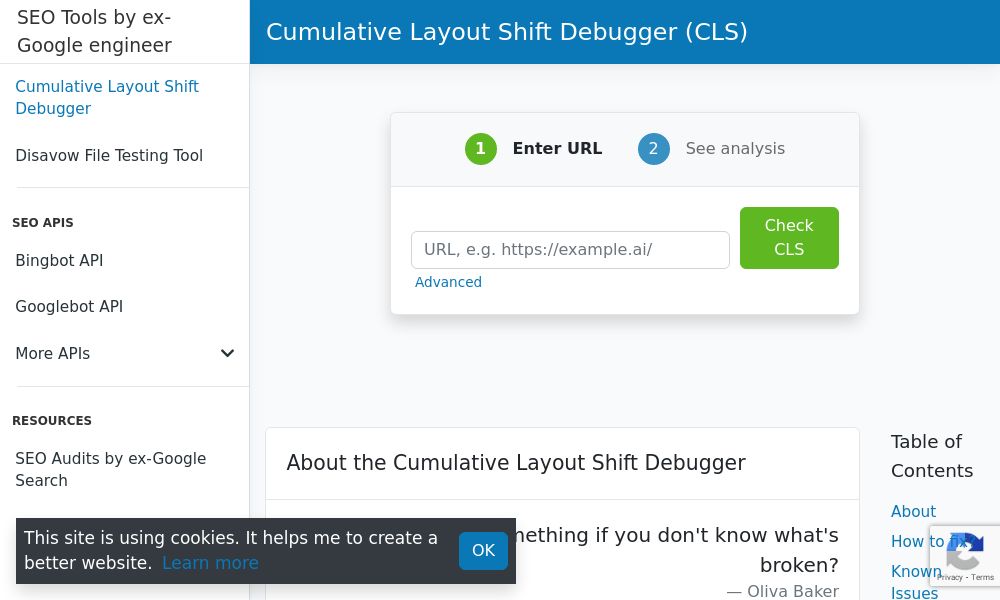1000x600 pixels.
Task: Switch to the Disavow File Testing Tool
Action: pos(109,156)
